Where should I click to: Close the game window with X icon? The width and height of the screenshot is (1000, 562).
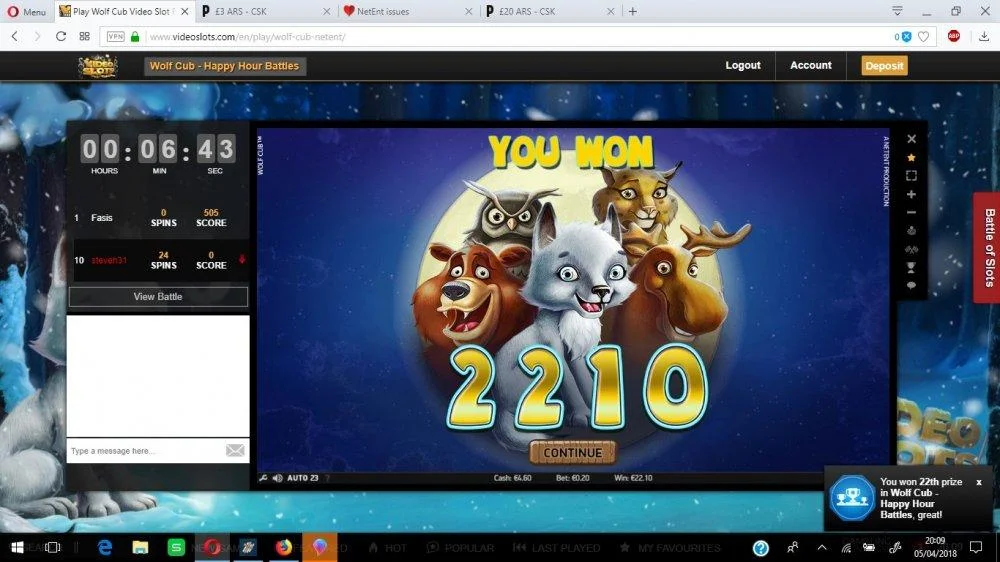coord(911,138)
